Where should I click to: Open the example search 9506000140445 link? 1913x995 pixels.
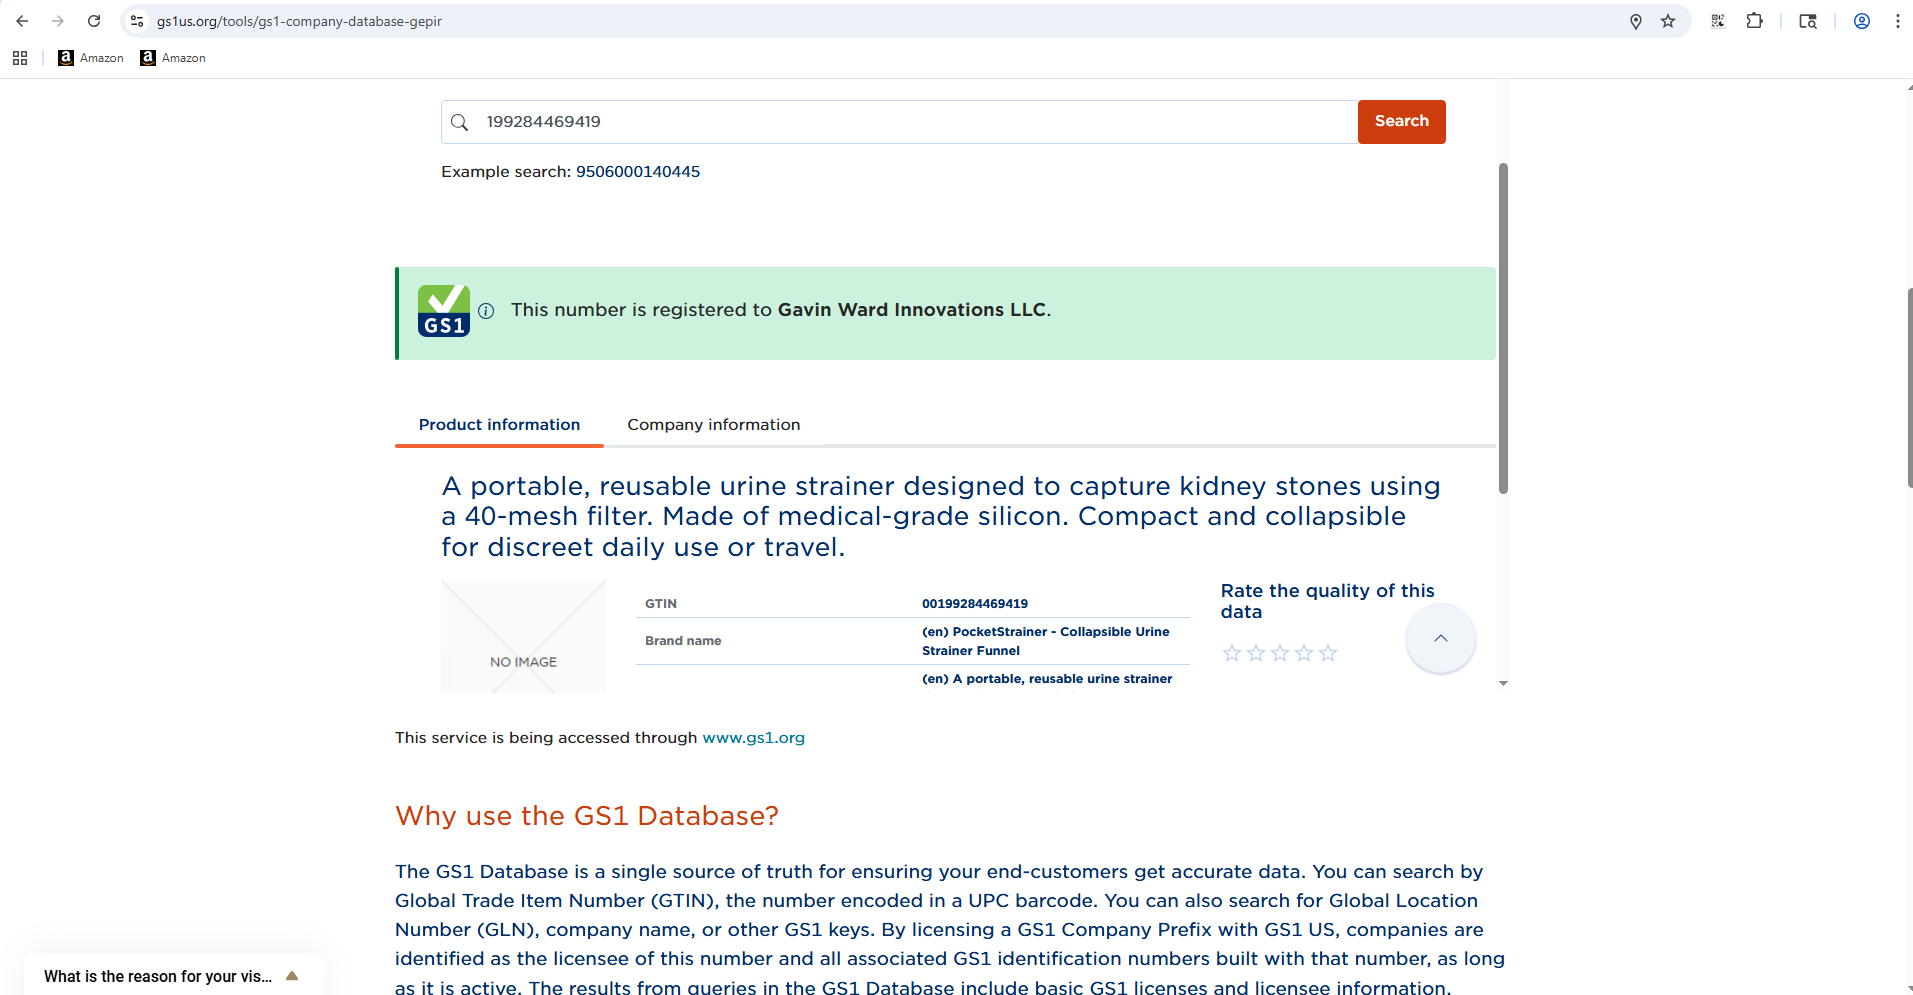[x=637, y=172]
